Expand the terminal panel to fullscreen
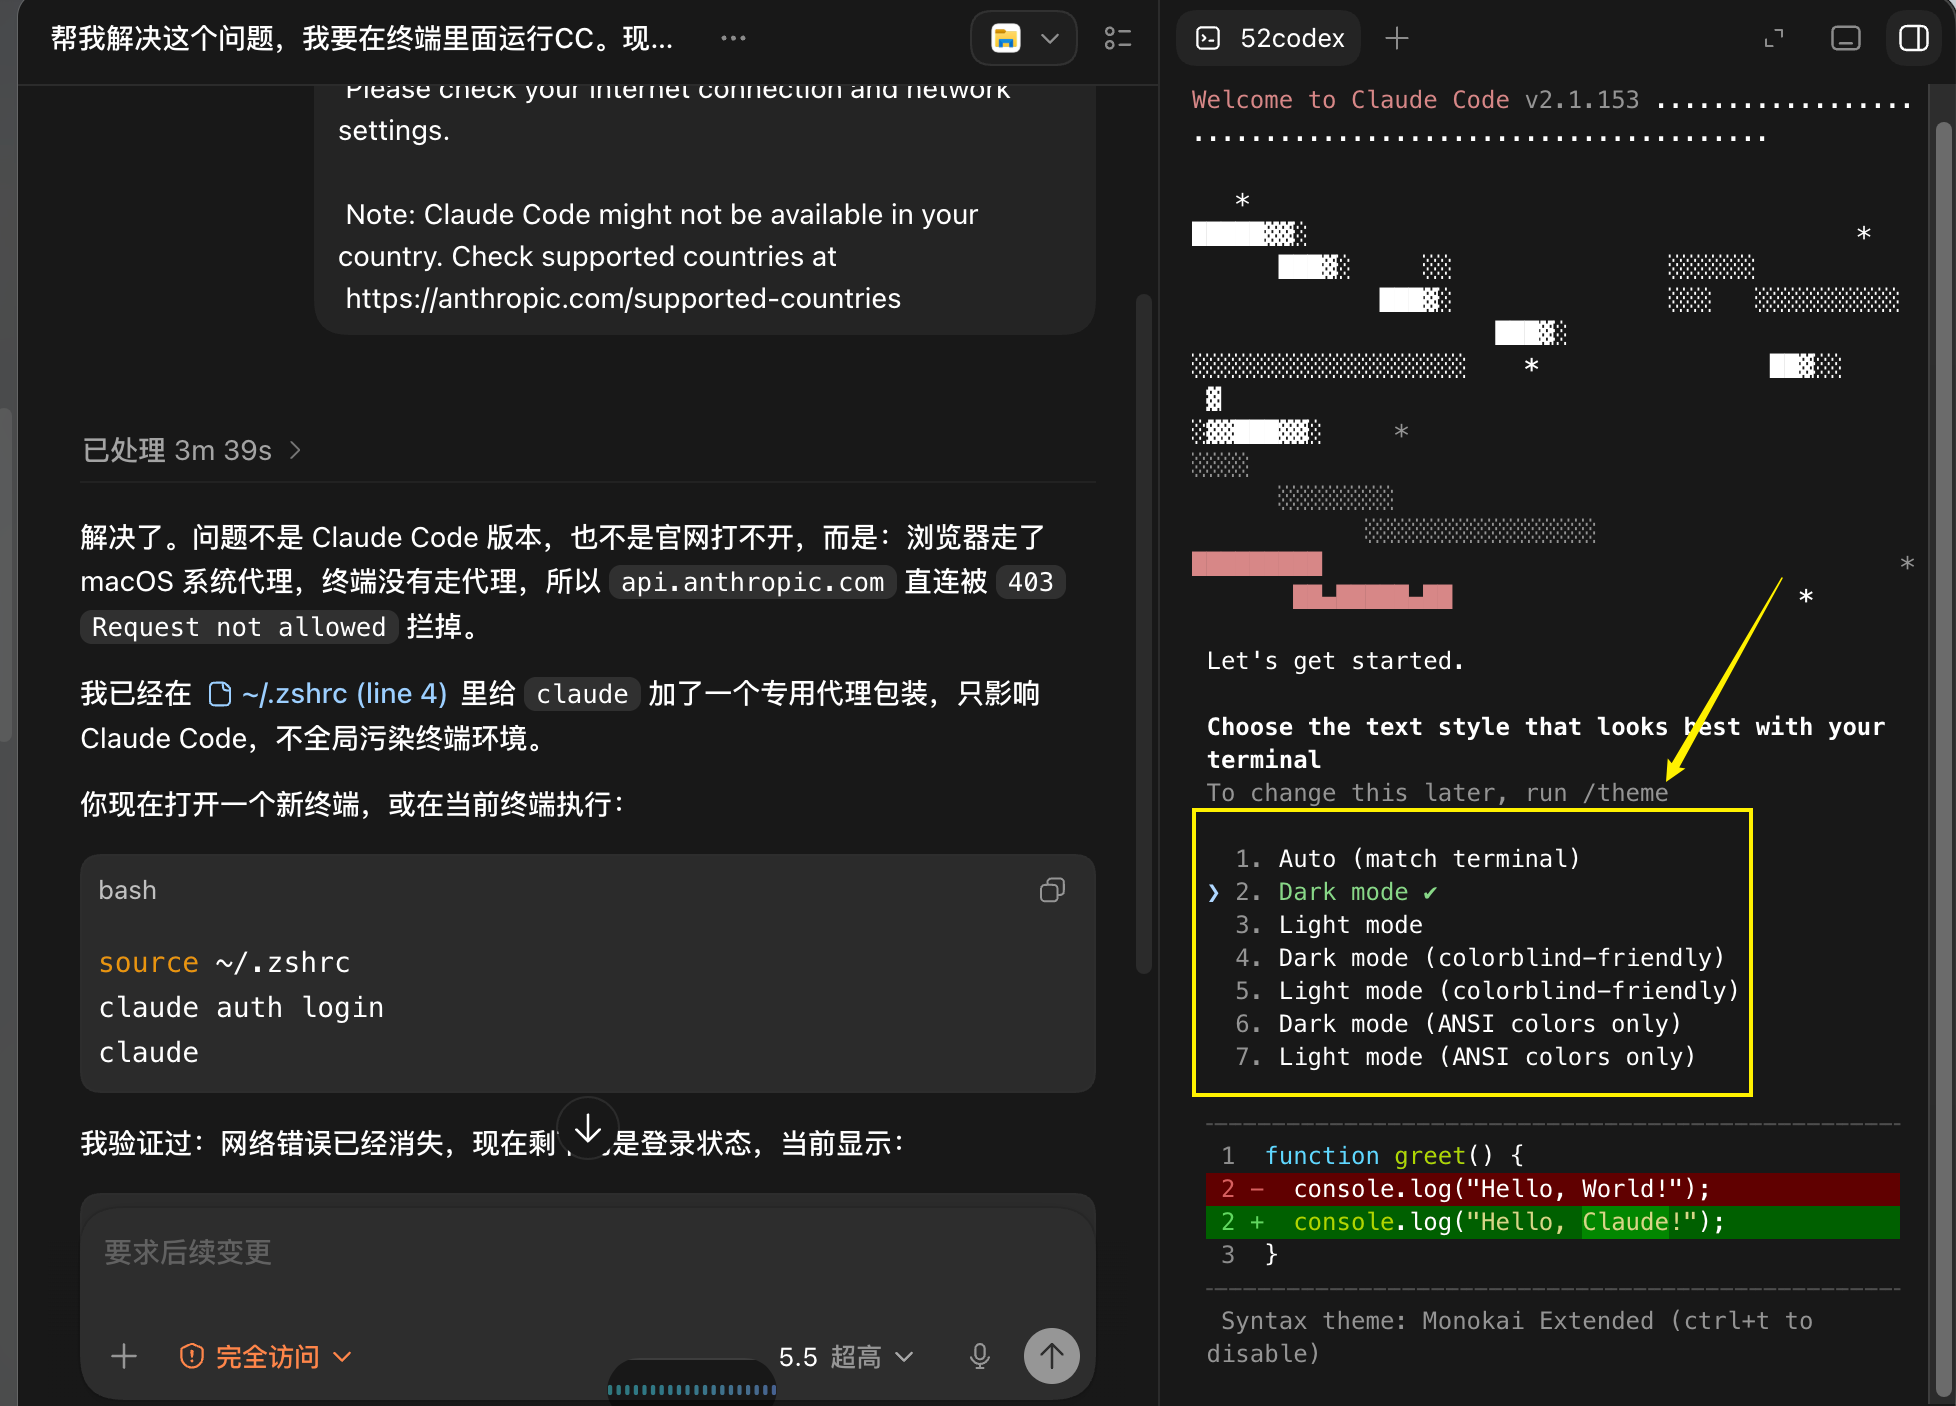 pyautogui.click(x=1774, y=38)
